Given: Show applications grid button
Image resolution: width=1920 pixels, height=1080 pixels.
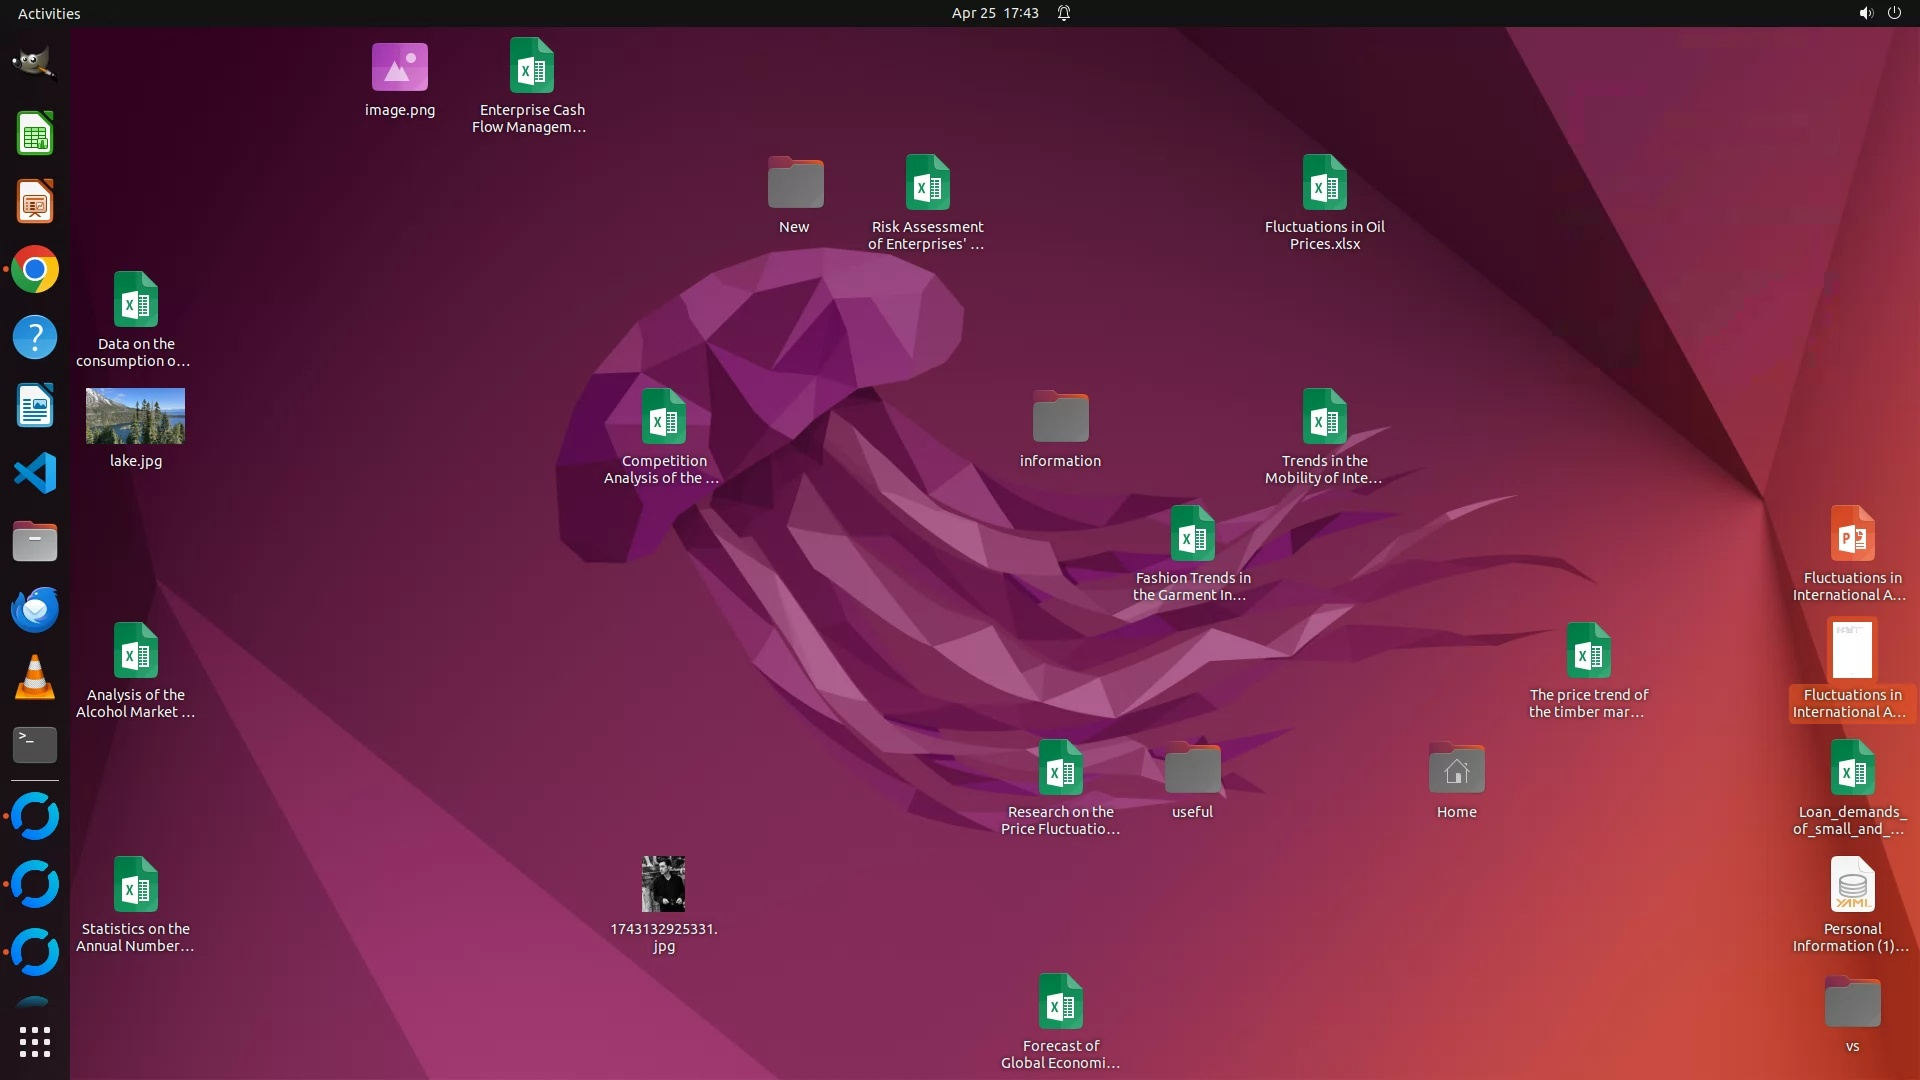Looking at the screenshot, I should point(34,1042).
